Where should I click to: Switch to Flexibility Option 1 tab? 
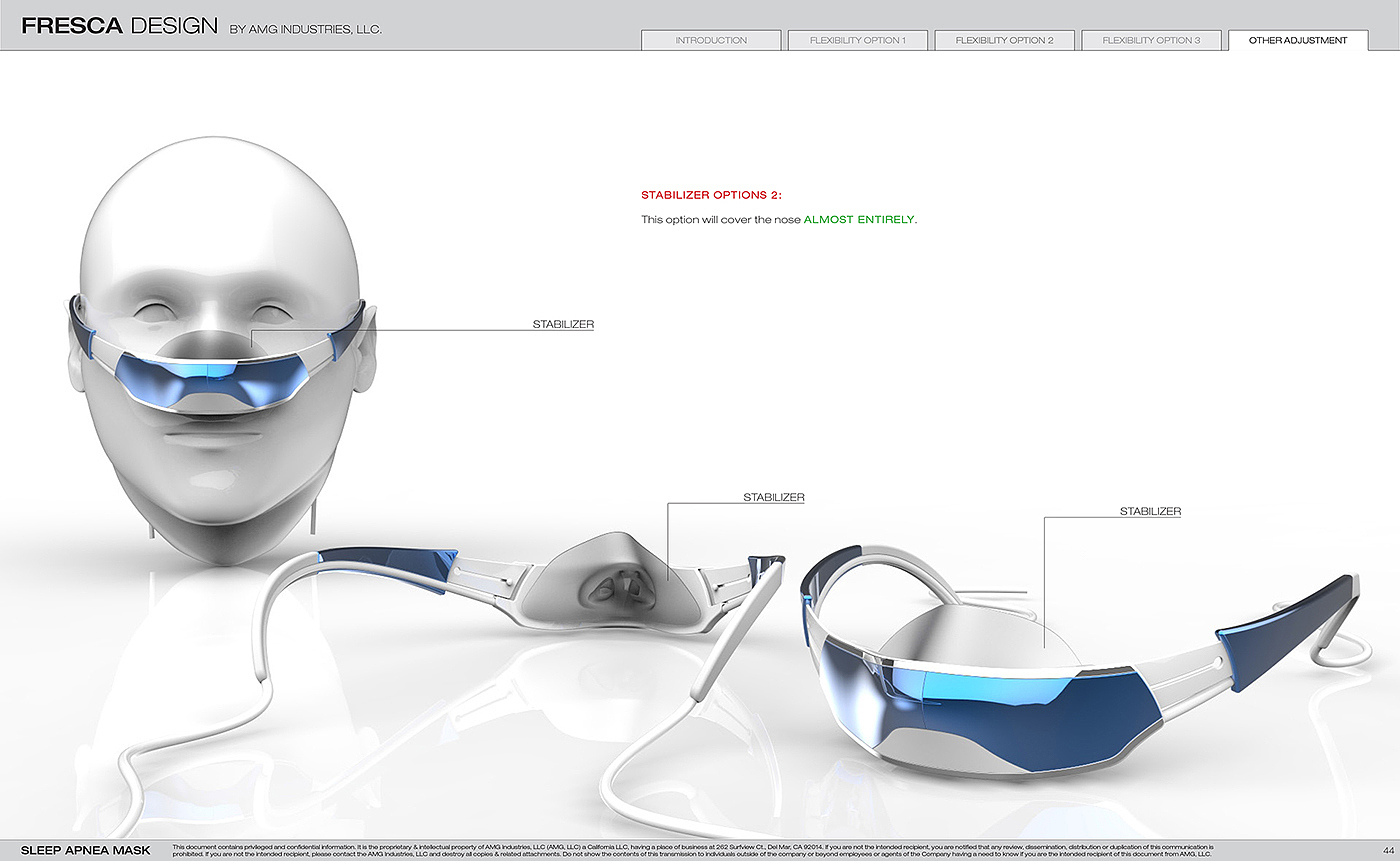pyautogui.click(x=858, y=40)
